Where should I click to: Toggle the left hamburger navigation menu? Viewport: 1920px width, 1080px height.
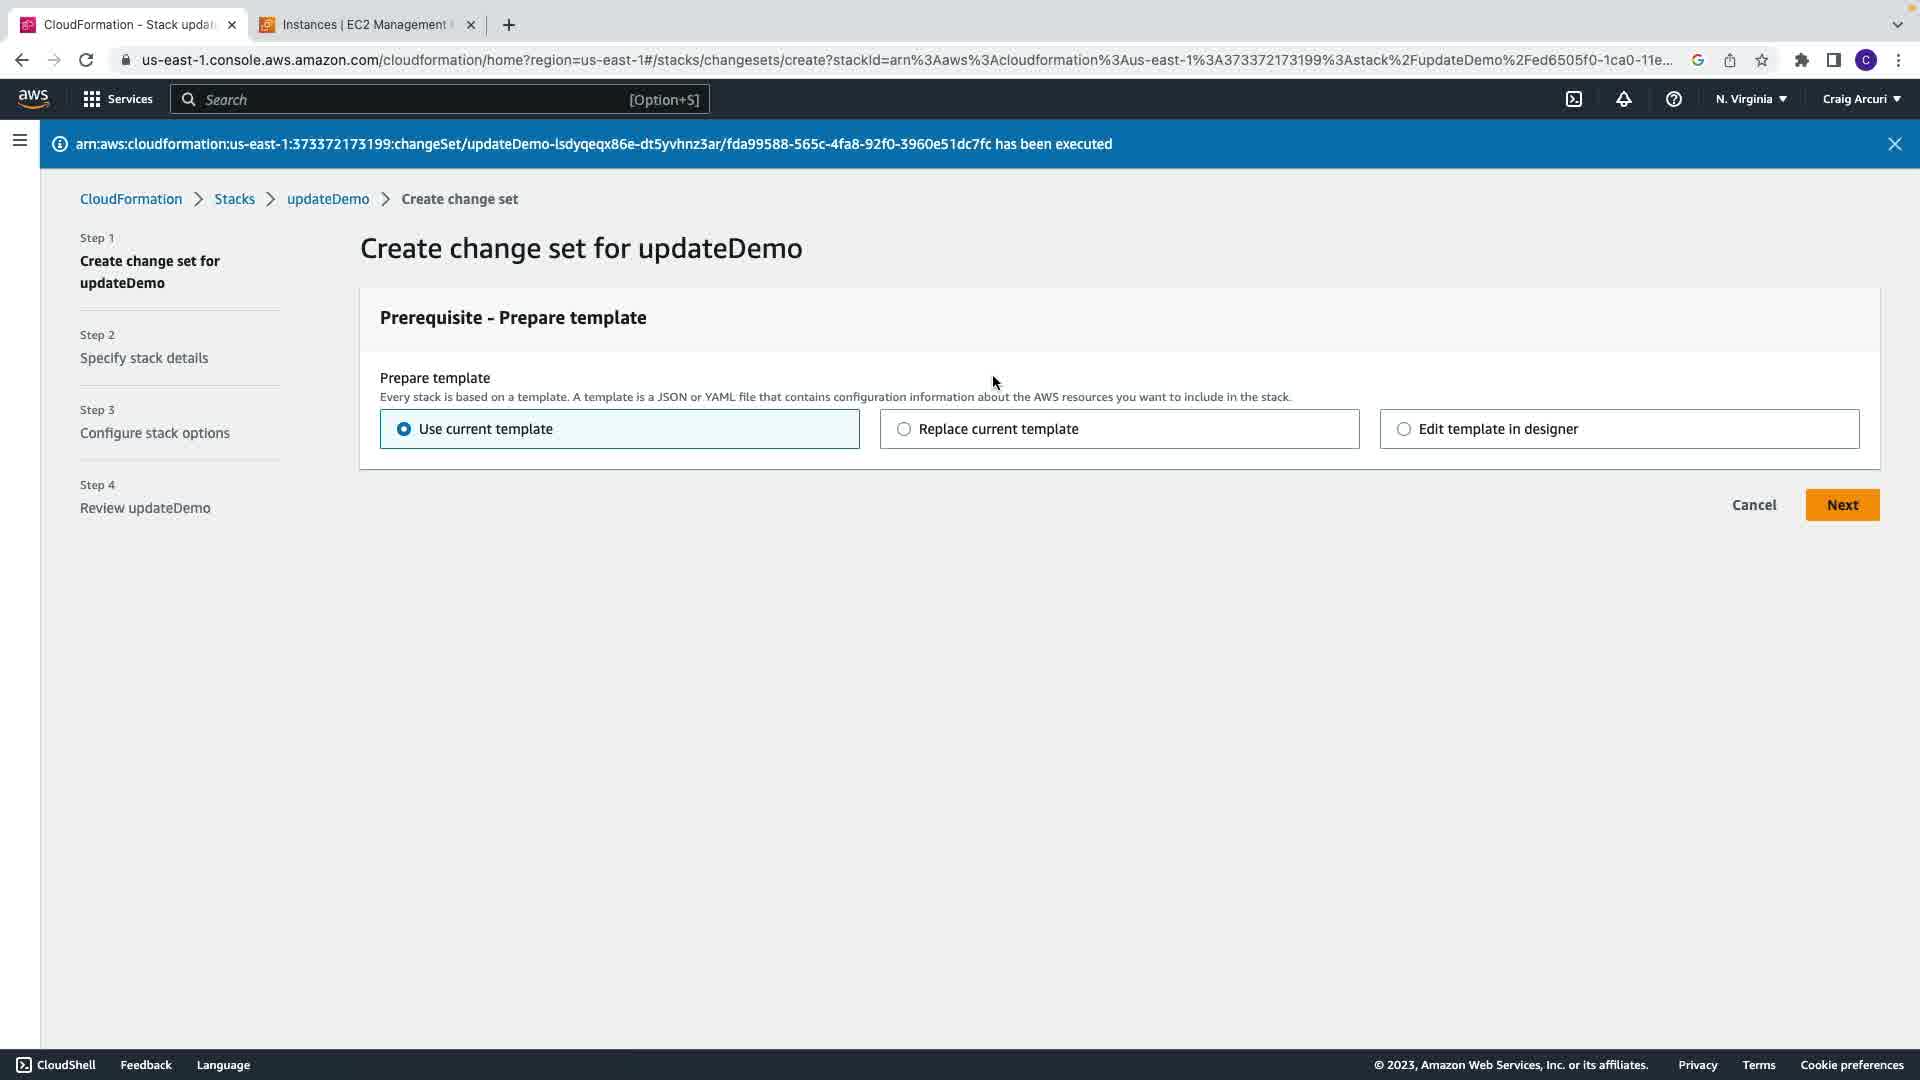[19, 141]
